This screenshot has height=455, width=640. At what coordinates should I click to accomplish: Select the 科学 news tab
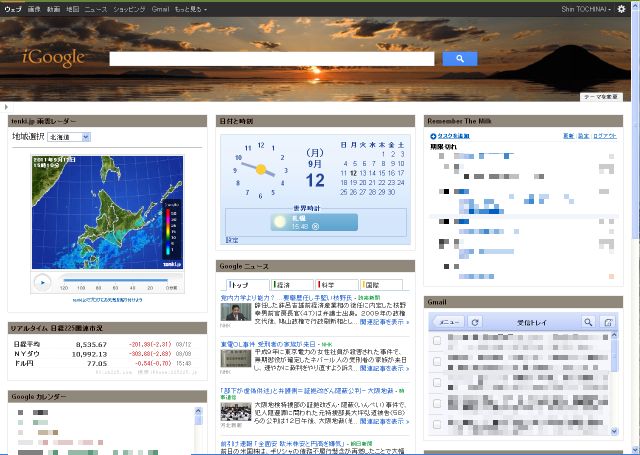337,285
